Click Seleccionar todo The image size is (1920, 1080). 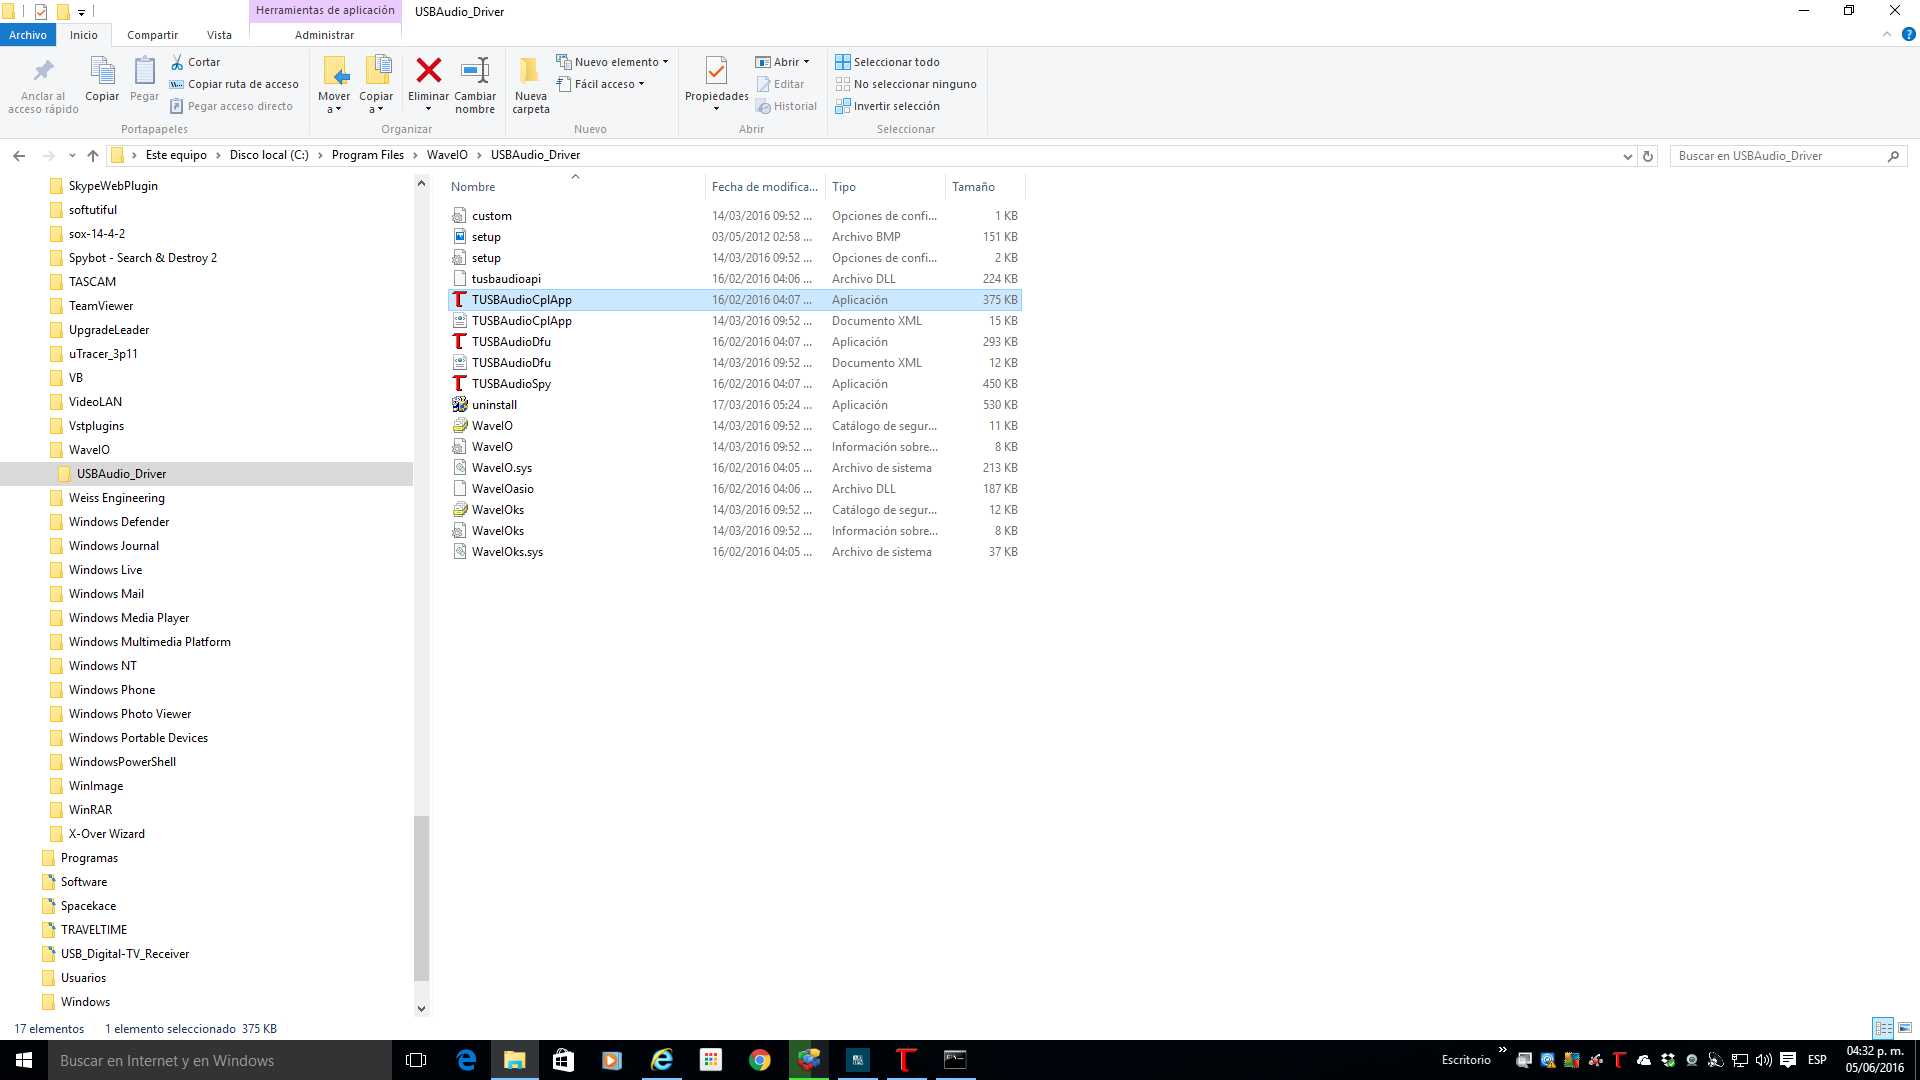[888, 62]
